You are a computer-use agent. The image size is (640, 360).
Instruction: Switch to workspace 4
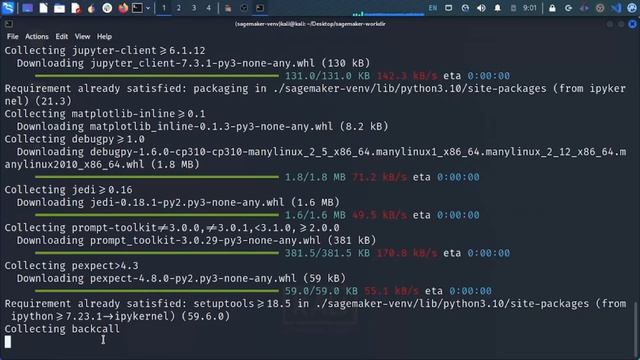[x=209, y=8]
